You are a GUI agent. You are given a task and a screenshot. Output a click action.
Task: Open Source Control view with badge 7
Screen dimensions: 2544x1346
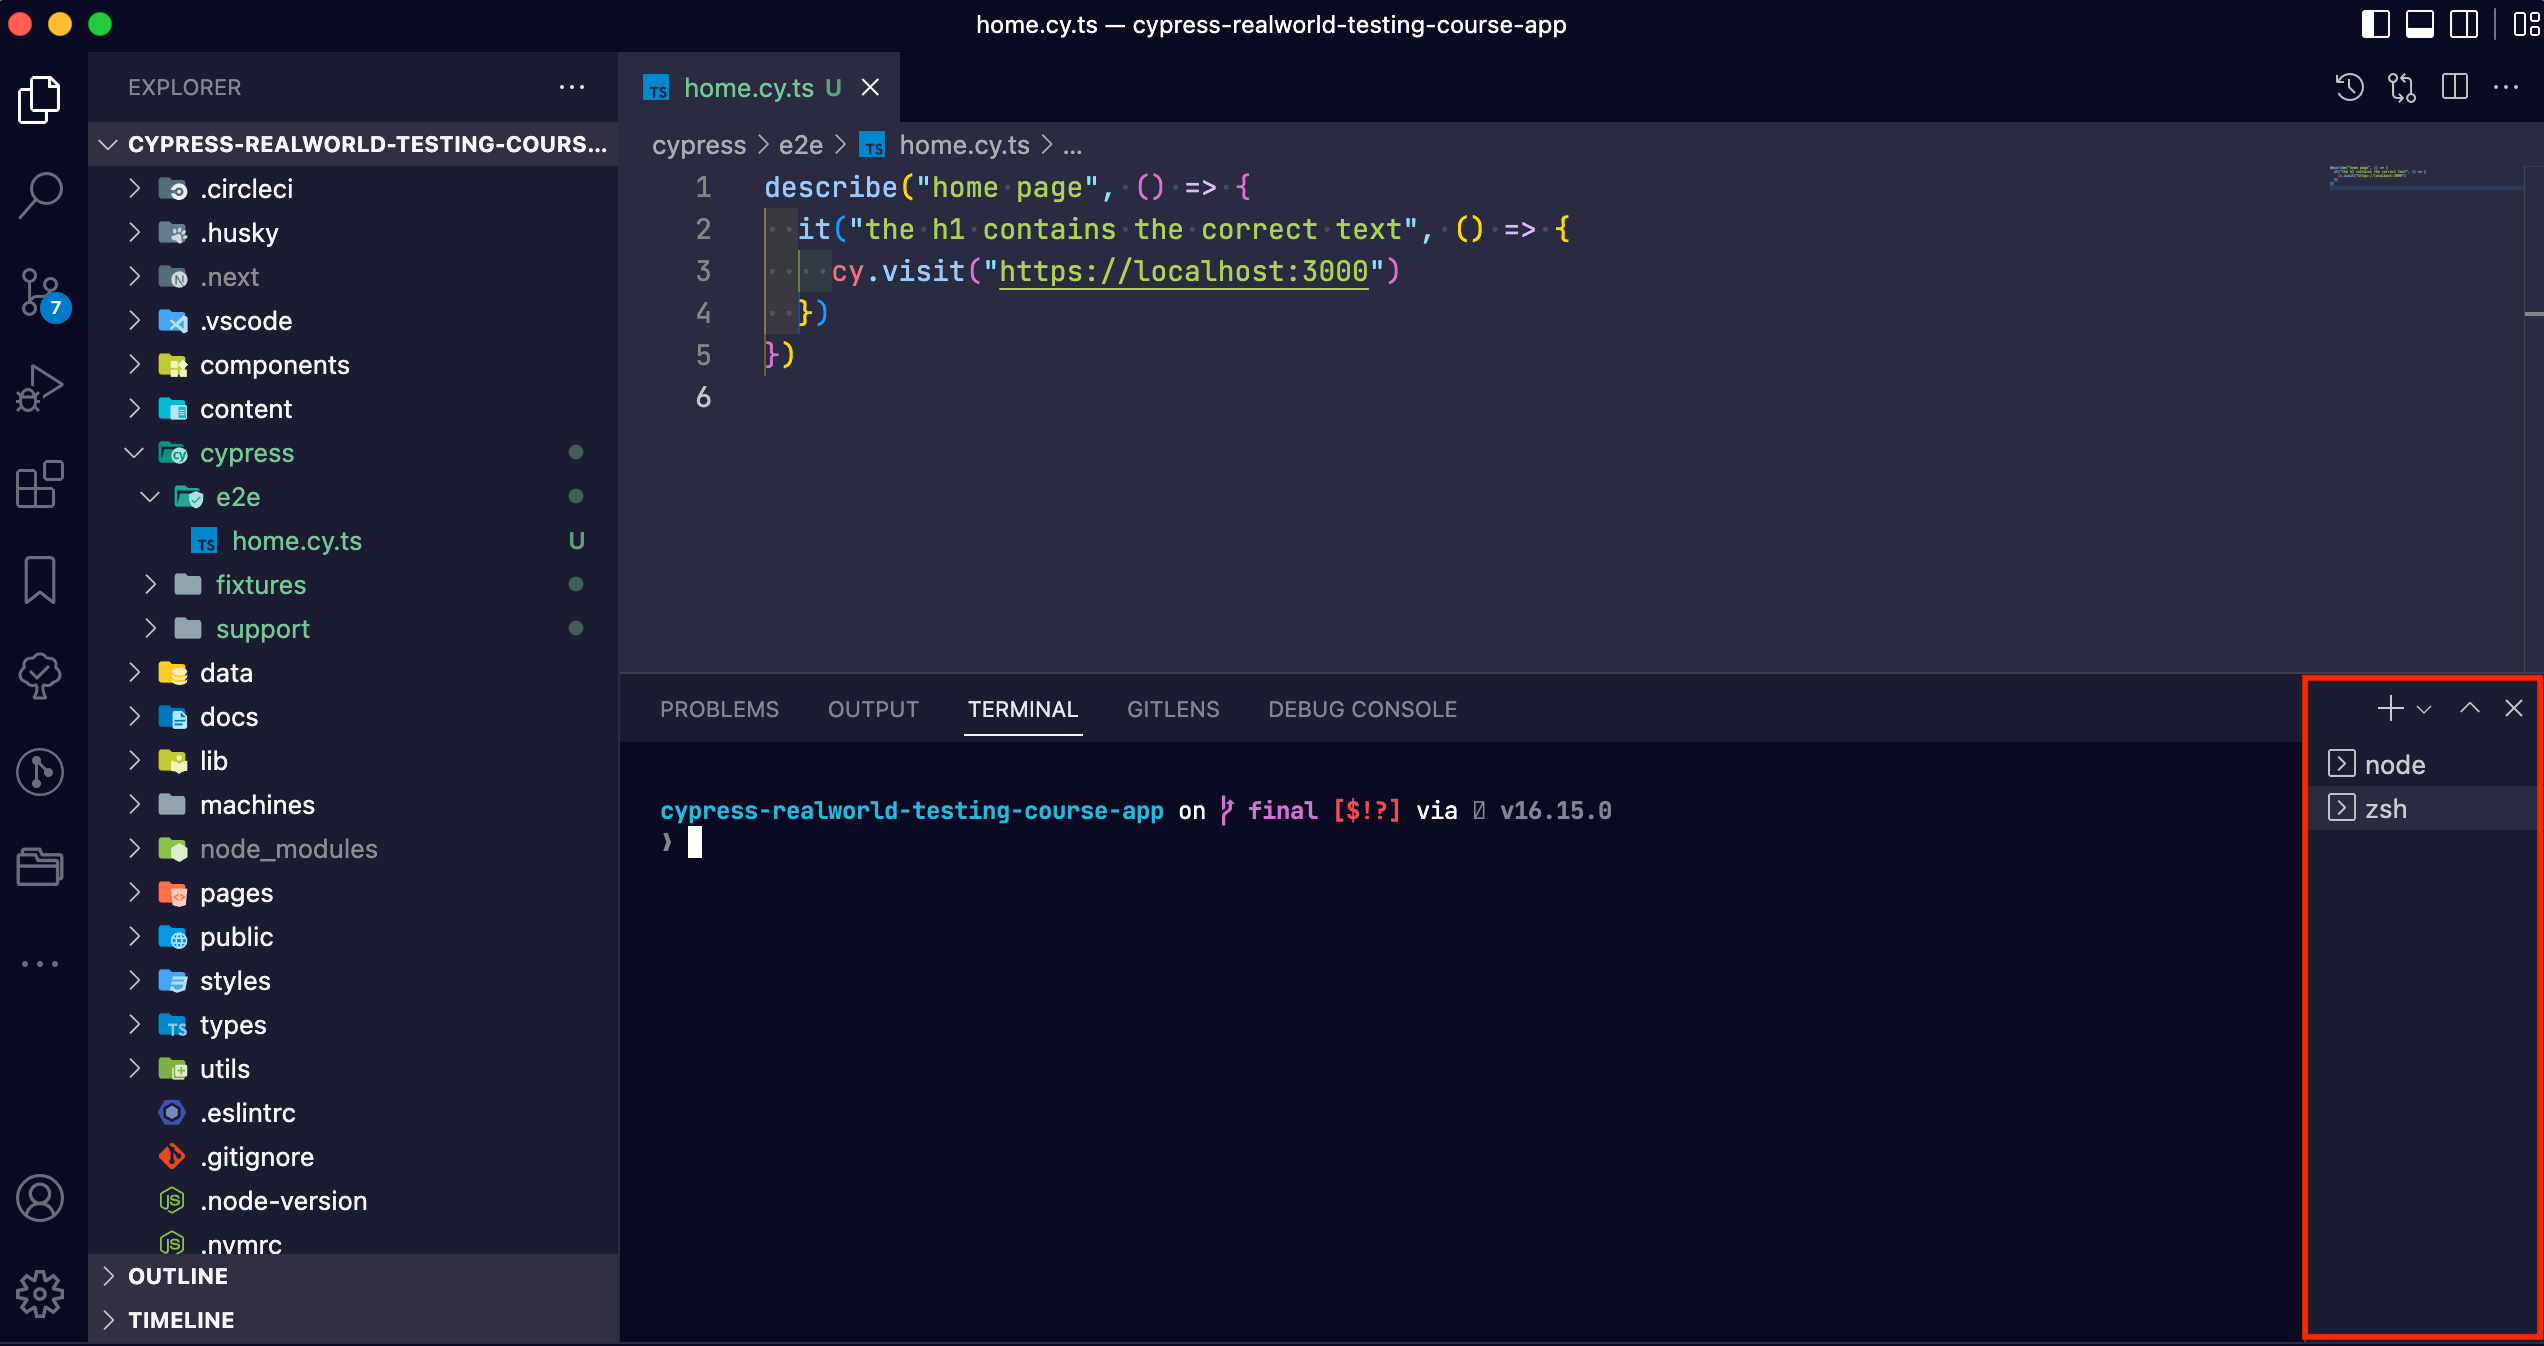[40, 292]
